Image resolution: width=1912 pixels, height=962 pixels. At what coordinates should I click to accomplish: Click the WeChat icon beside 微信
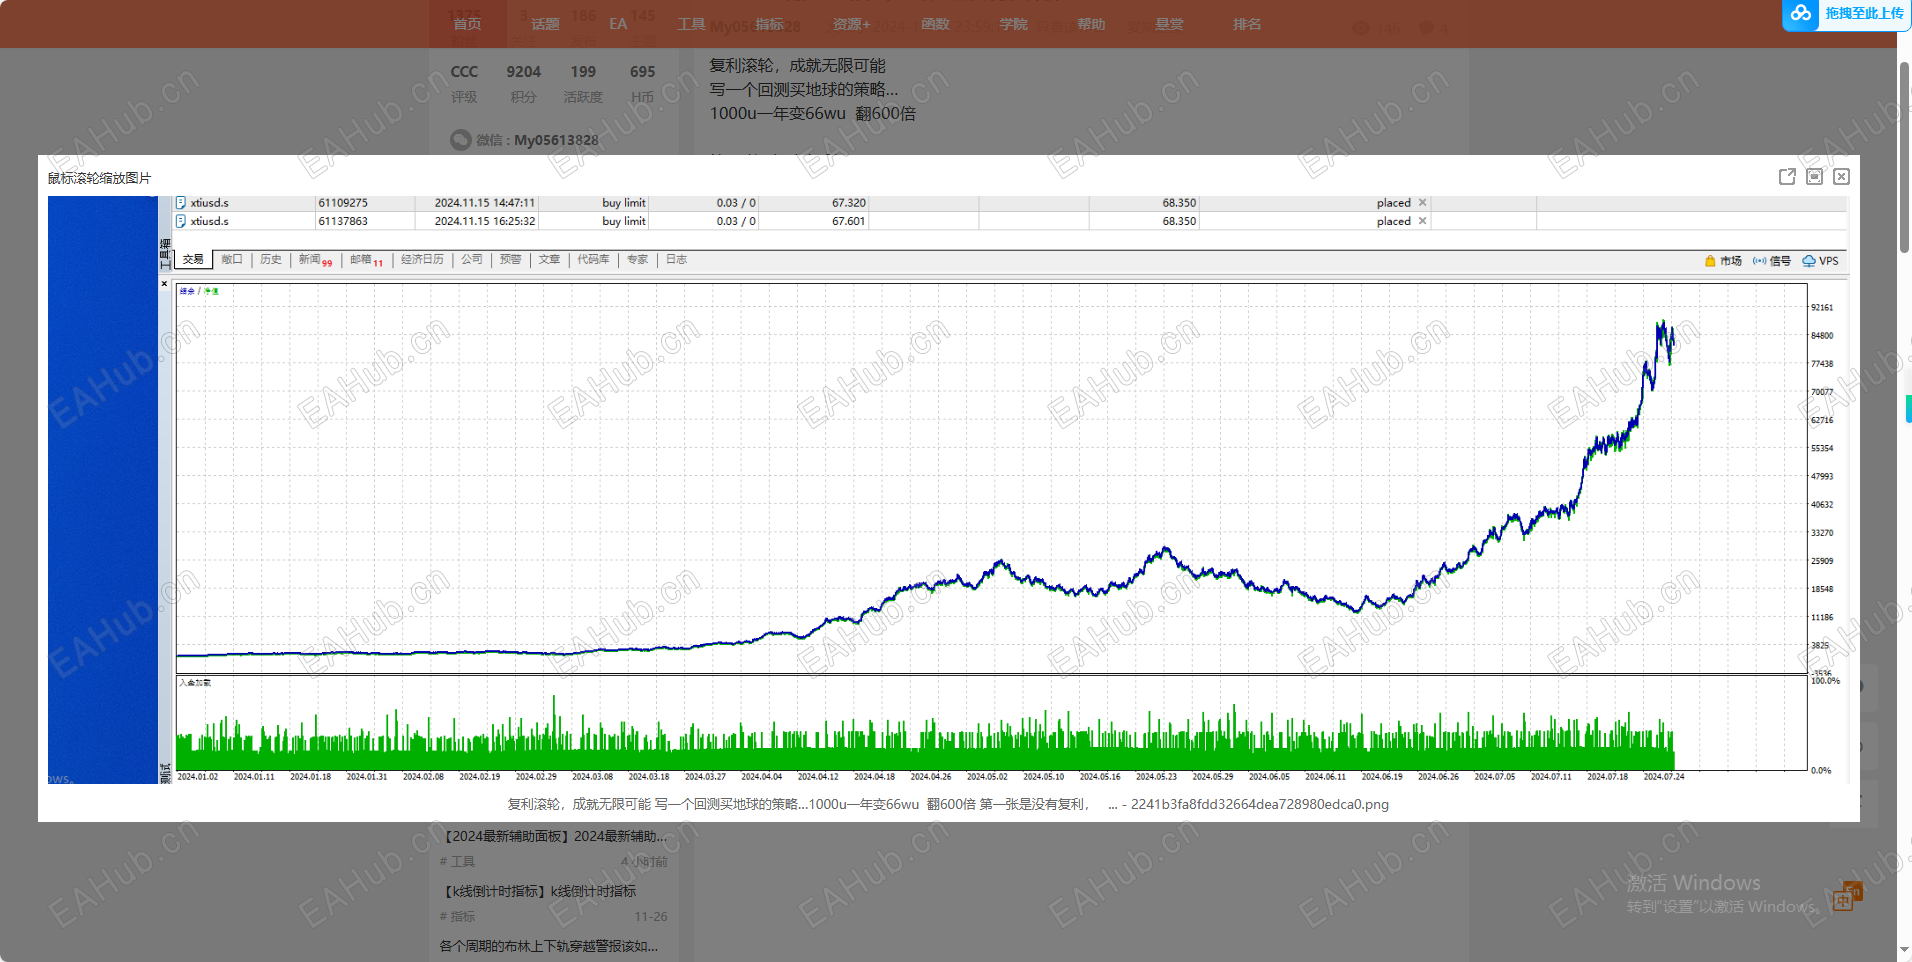pyautogui.click(x=460, y=140)
